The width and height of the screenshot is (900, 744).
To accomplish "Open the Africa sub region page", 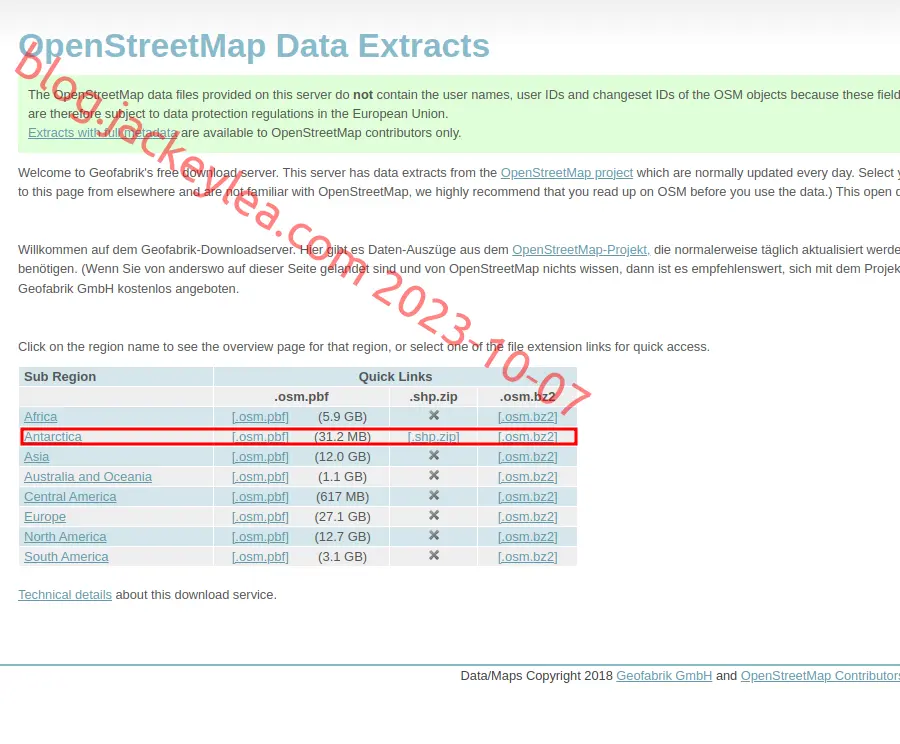I will coord(41,417).
